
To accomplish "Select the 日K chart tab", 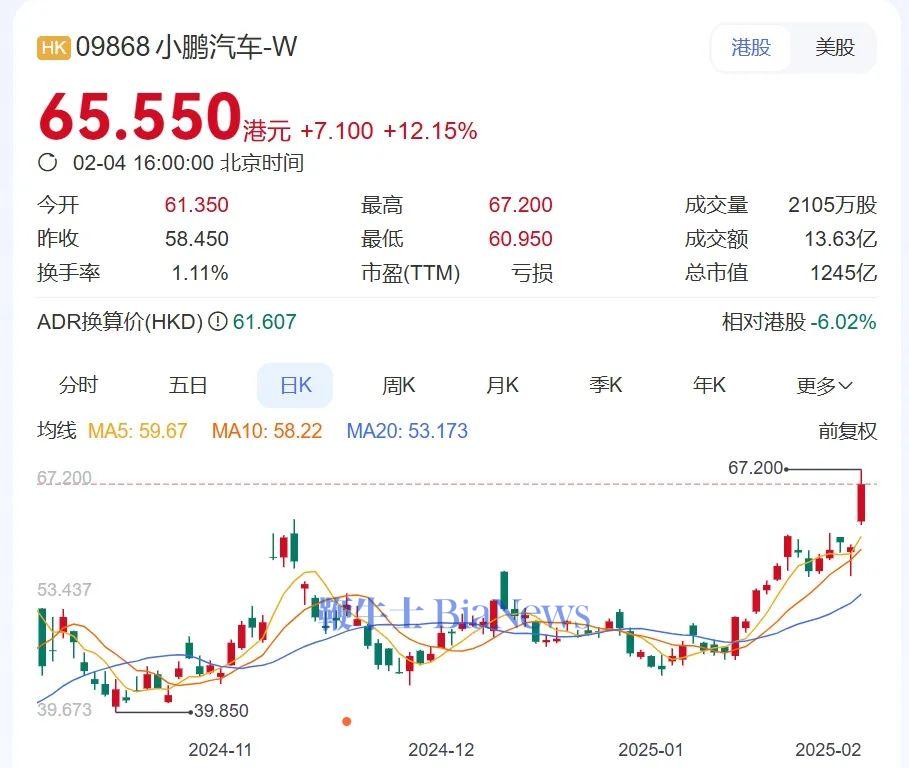I will (x=295, y=385).
